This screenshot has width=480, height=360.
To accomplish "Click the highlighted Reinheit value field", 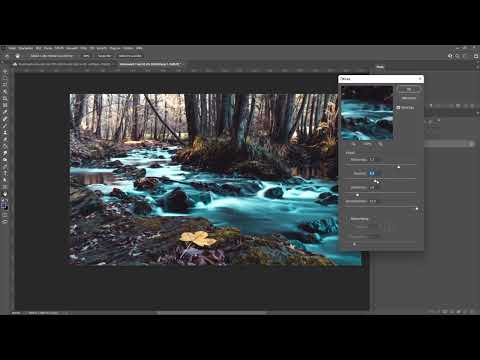I will [375, 173].
